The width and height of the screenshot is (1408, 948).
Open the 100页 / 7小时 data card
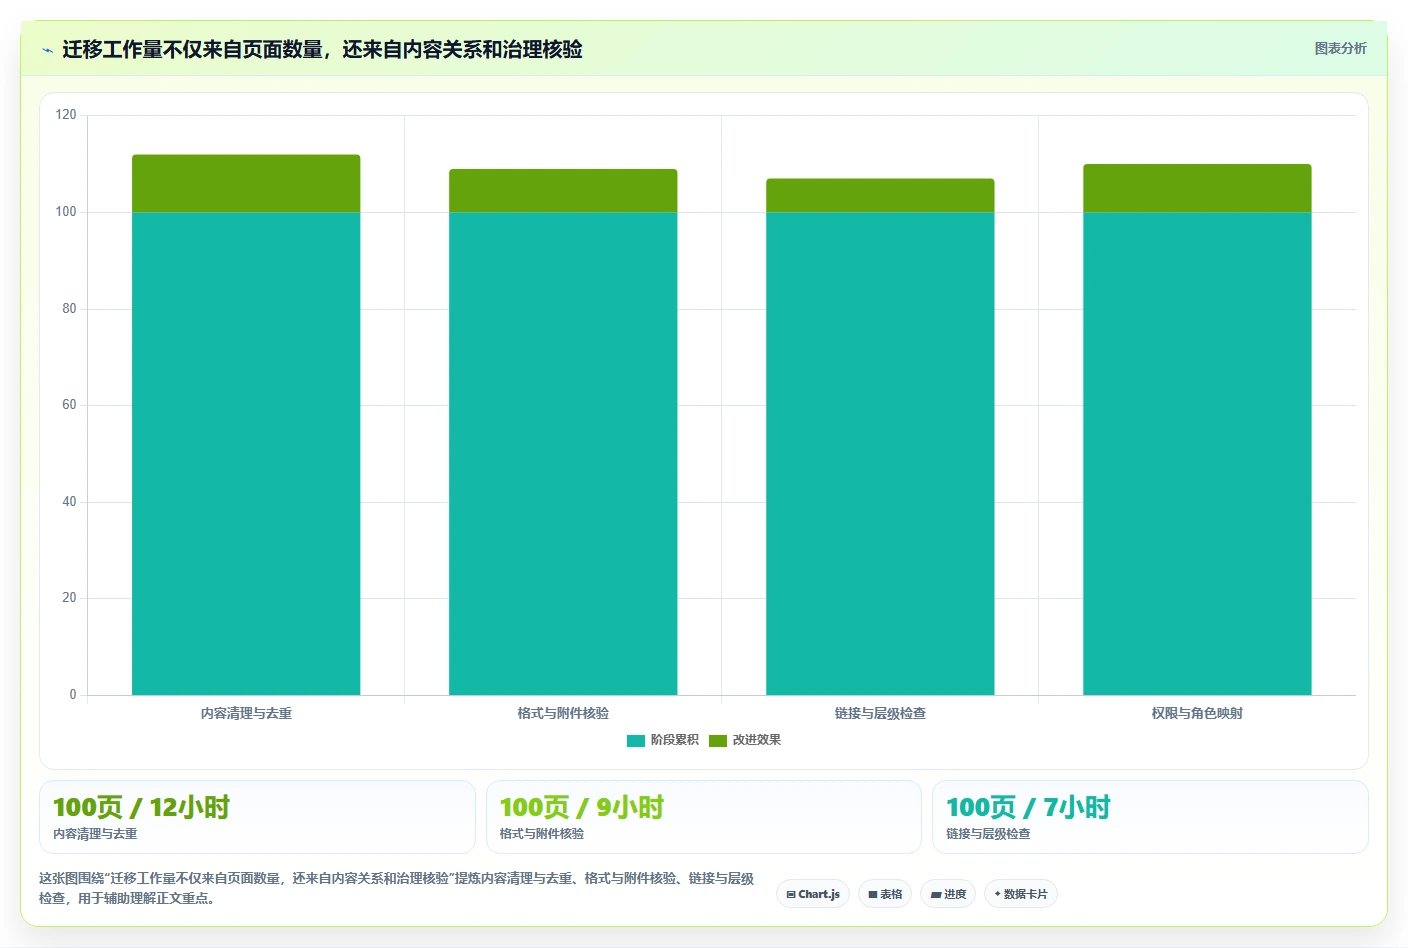pos(1150,817)
